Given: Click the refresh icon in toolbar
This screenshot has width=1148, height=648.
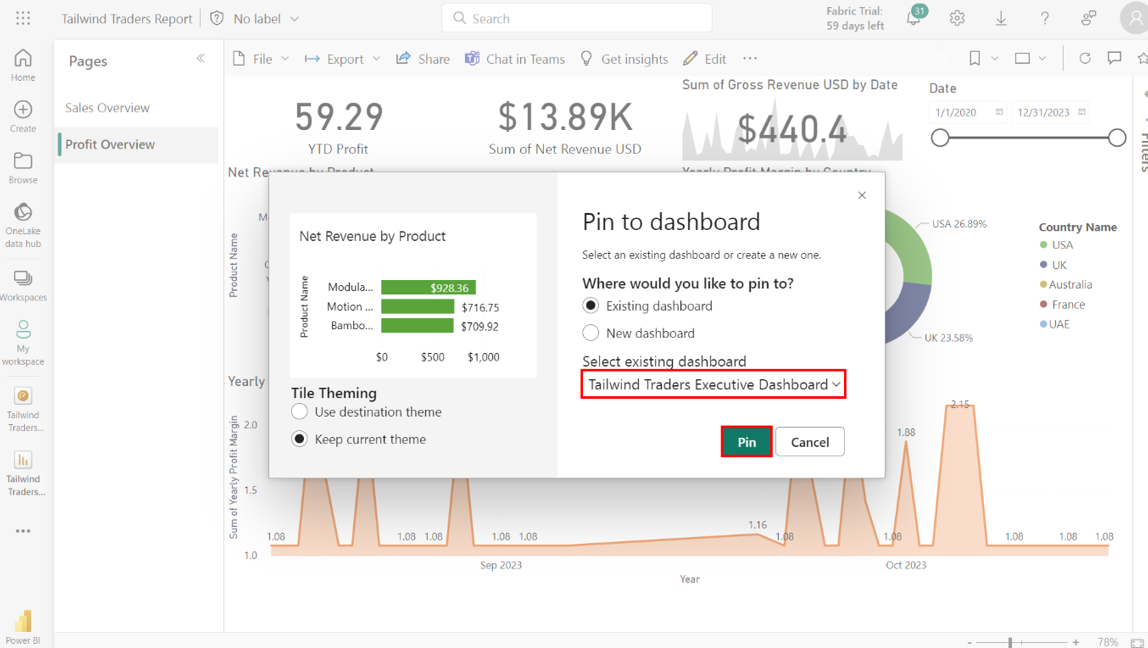Looking at the screenshot, I should pos(1085,59).
